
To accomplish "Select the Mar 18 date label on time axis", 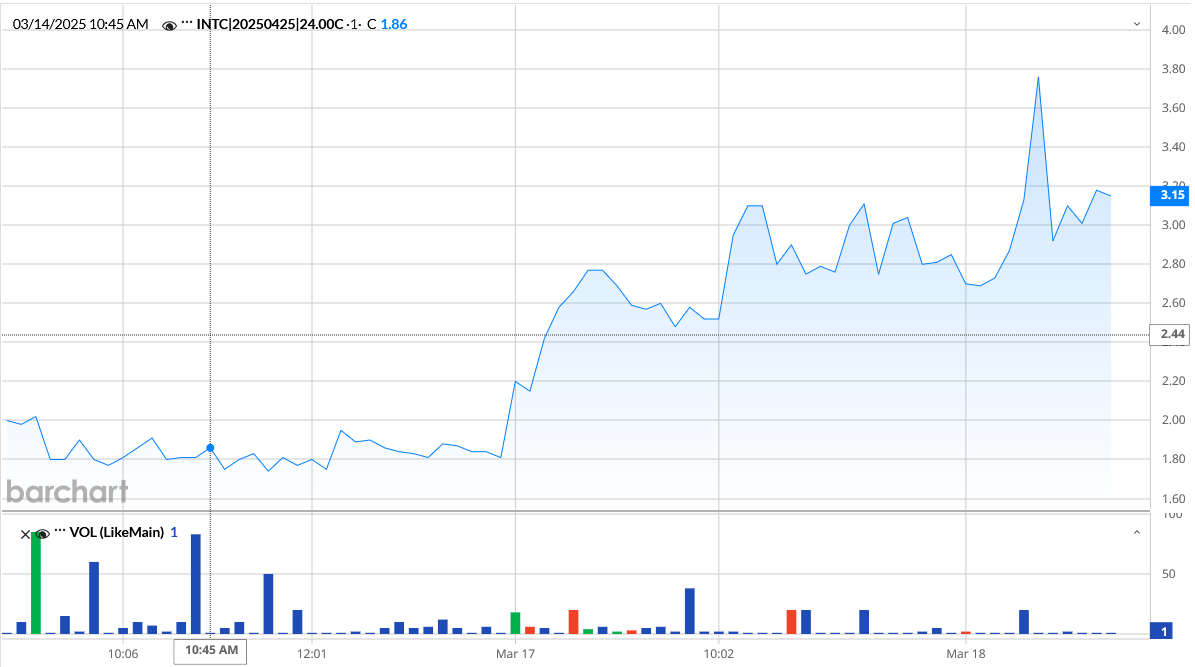I will click(966, 653).
